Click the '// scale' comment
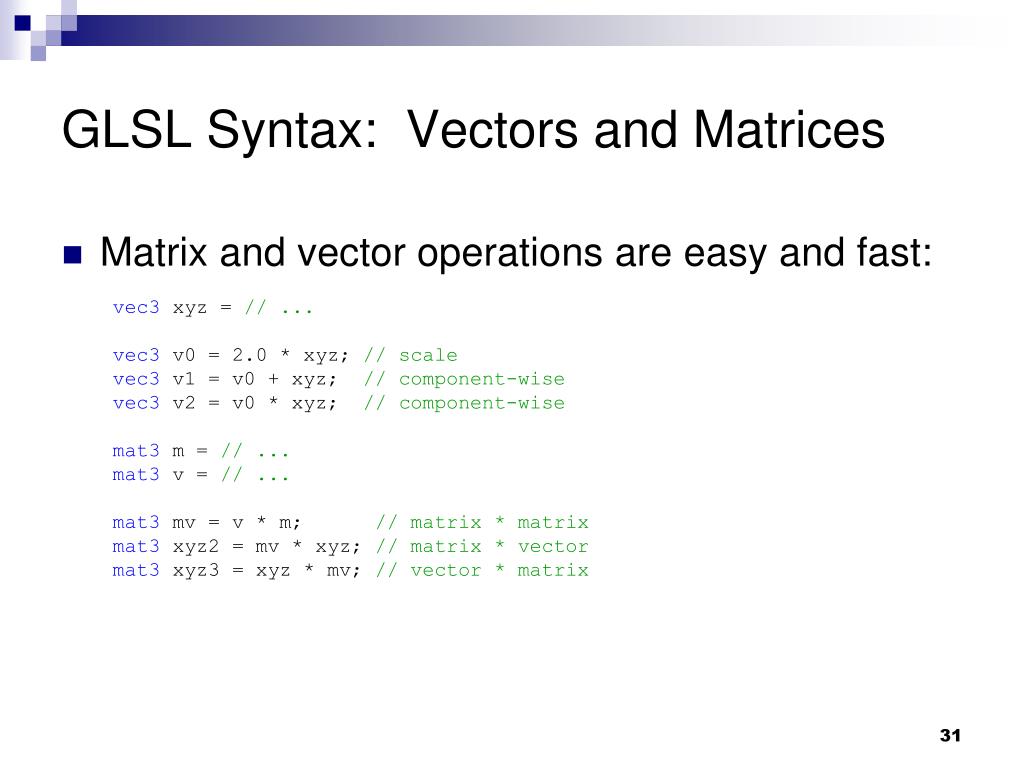The image size is (1024, 768). (x=411, y=355)
